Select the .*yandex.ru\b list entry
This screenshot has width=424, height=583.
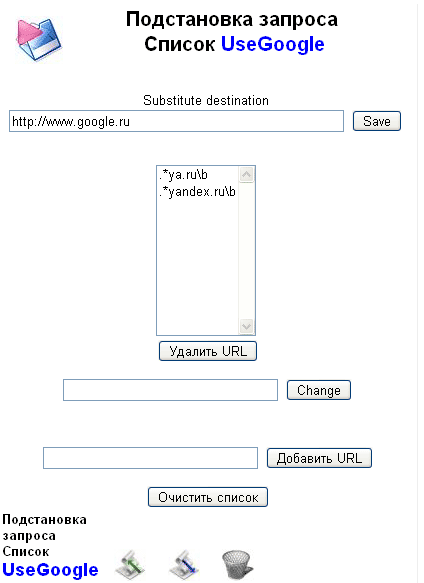point(197,191)
